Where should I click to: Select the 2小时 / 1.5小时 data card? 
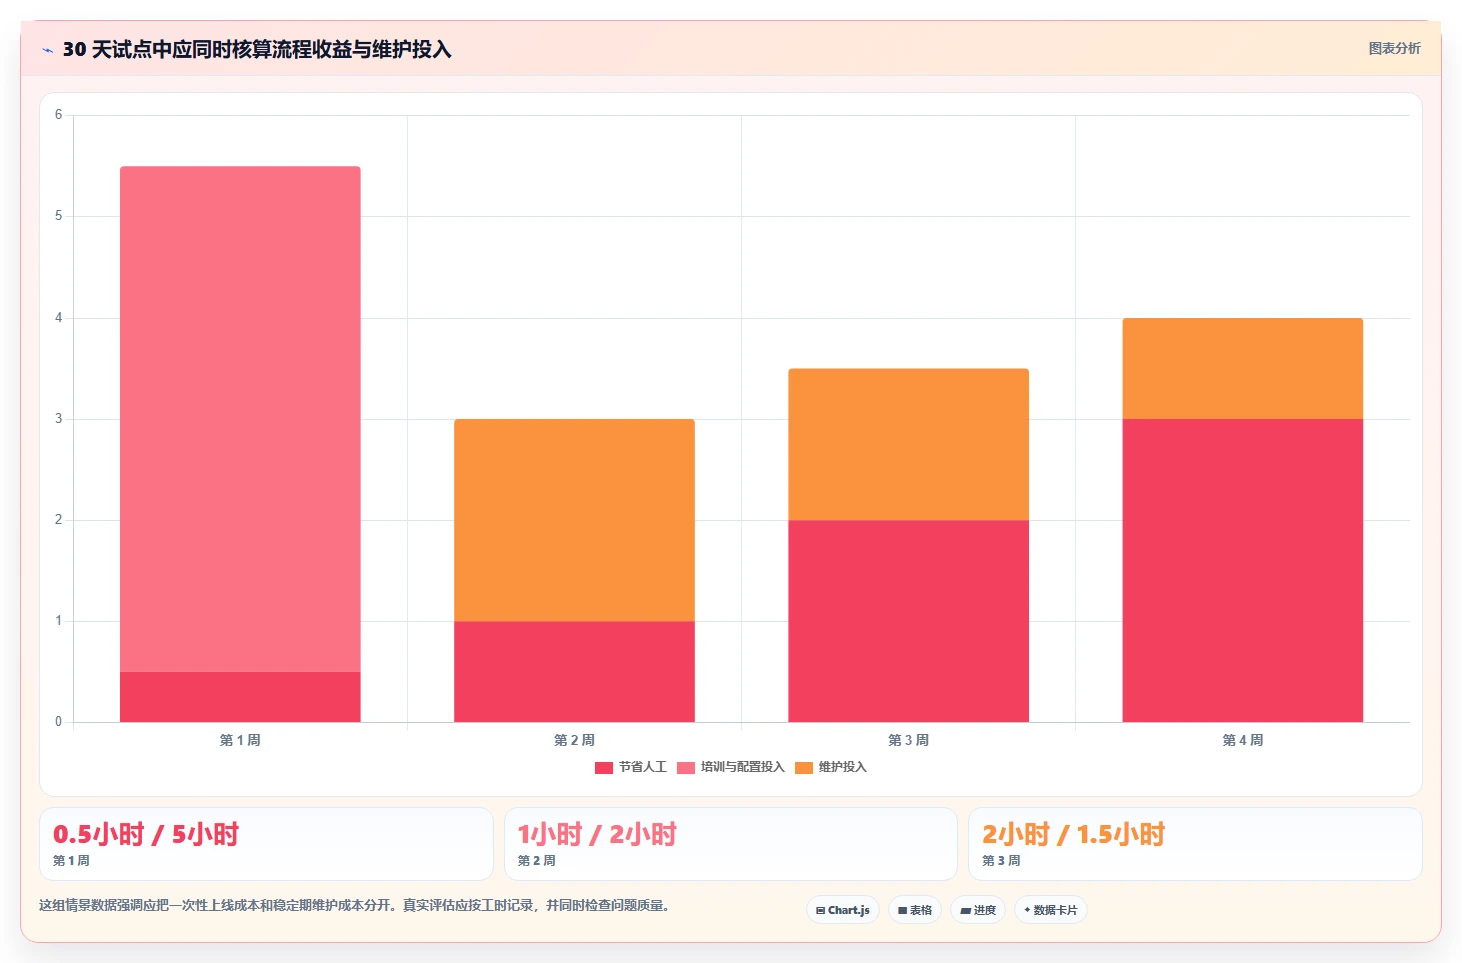[1195, 844]
